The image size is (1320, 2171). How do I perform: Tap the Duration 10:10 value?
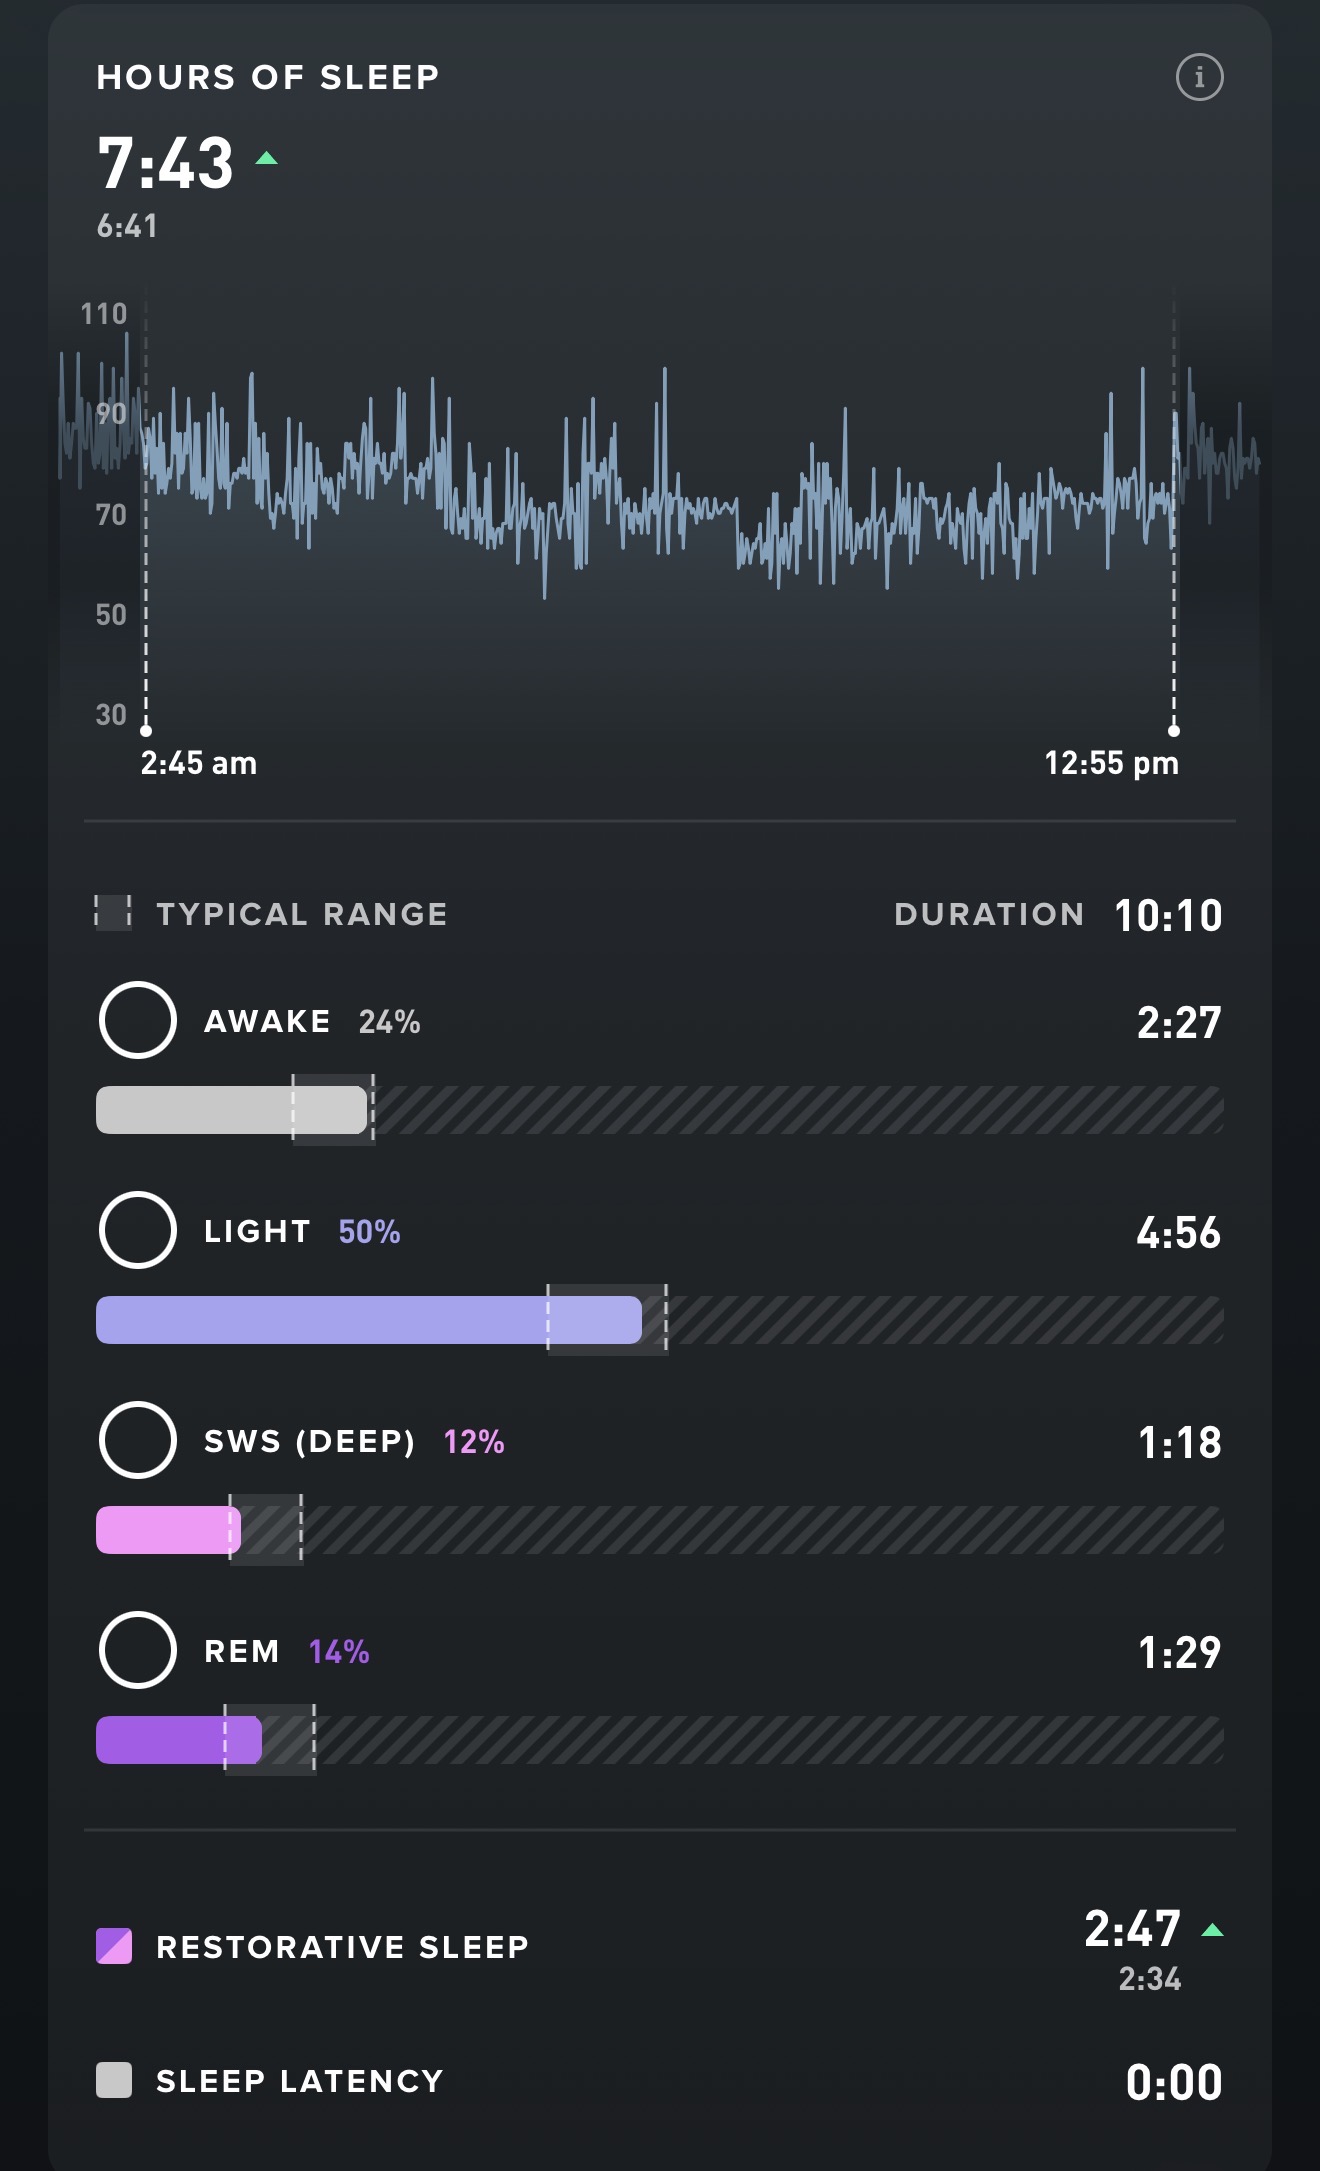(1168, 915)
